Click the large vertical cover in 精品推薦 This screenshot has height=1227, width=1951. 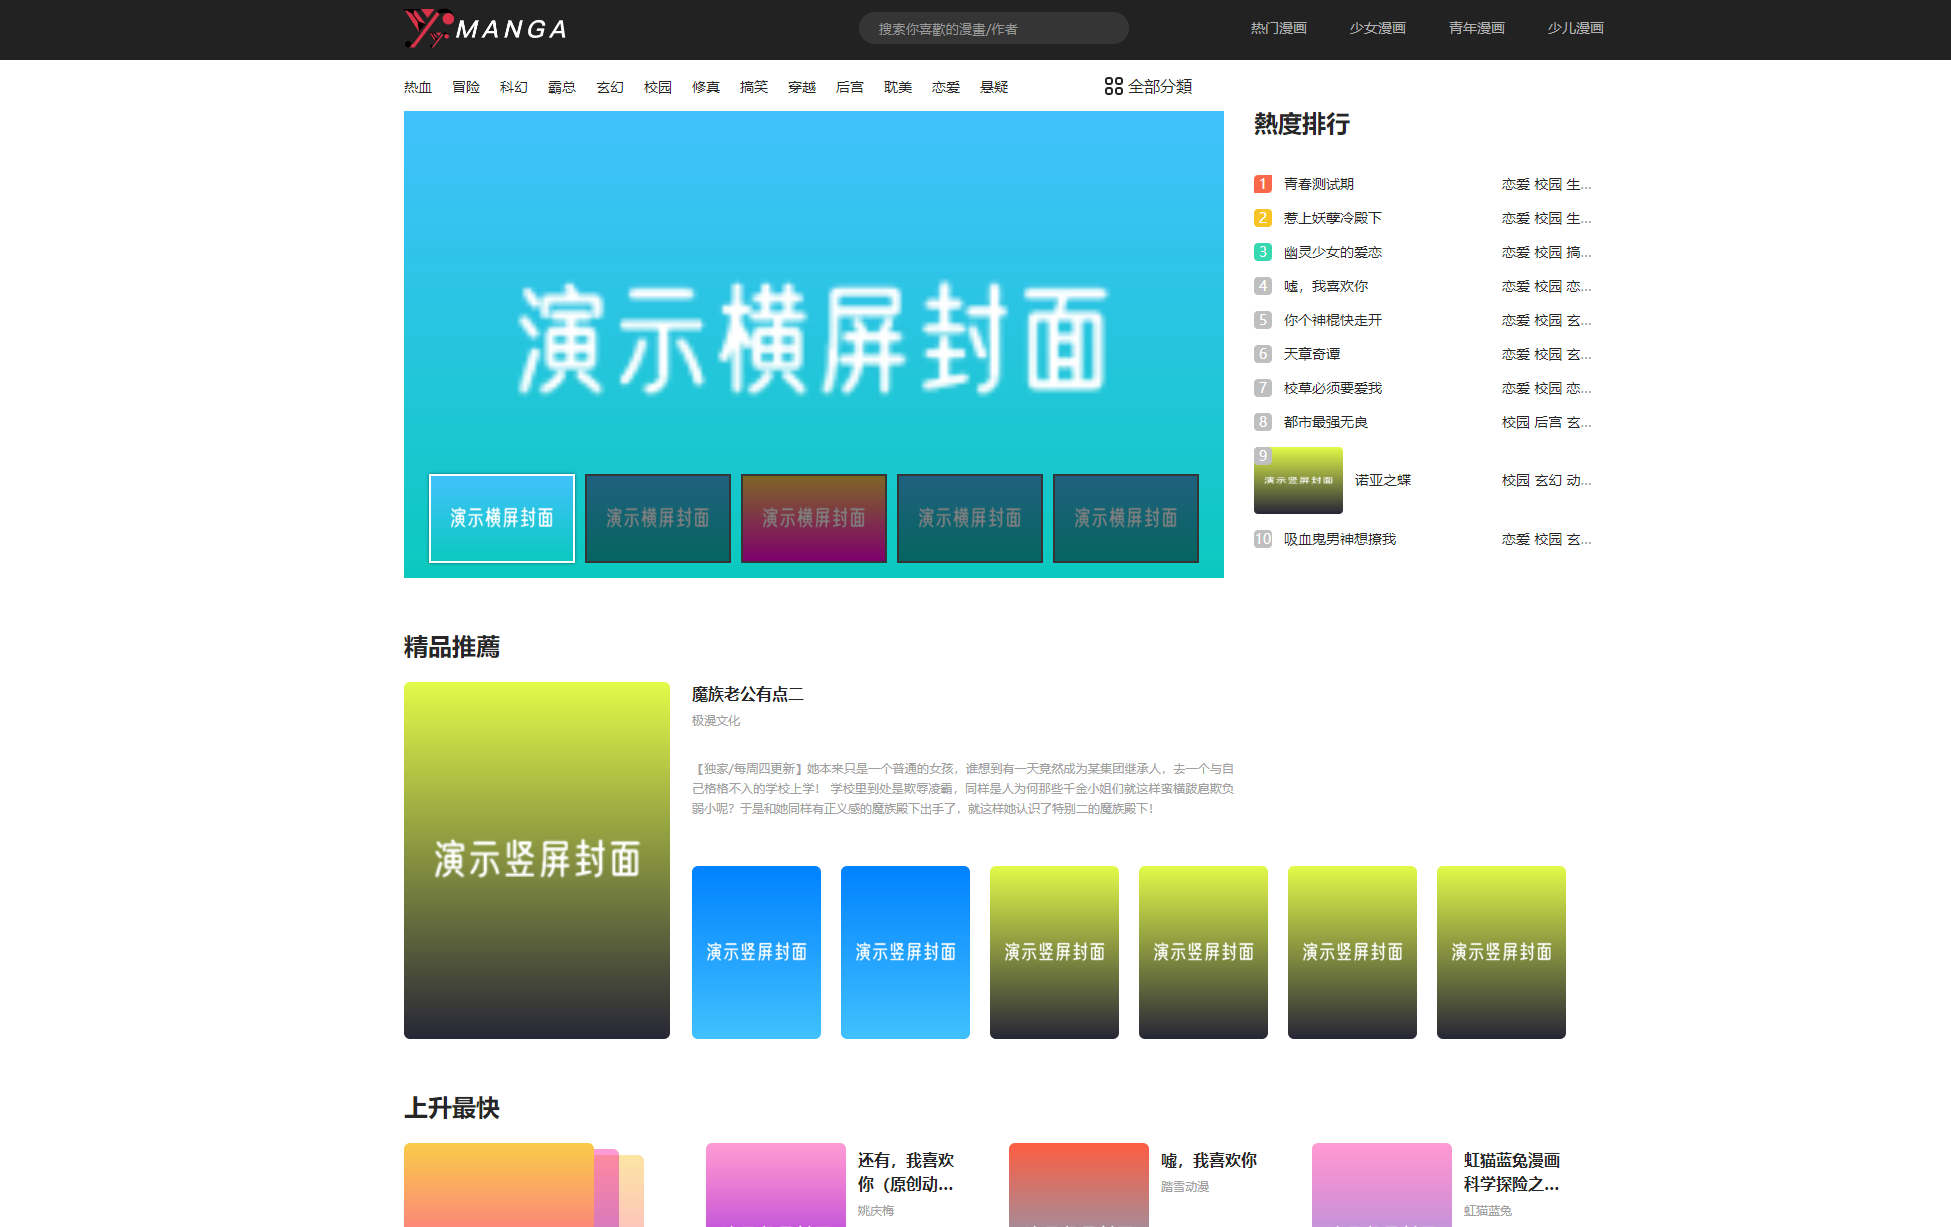click(537, 860)
